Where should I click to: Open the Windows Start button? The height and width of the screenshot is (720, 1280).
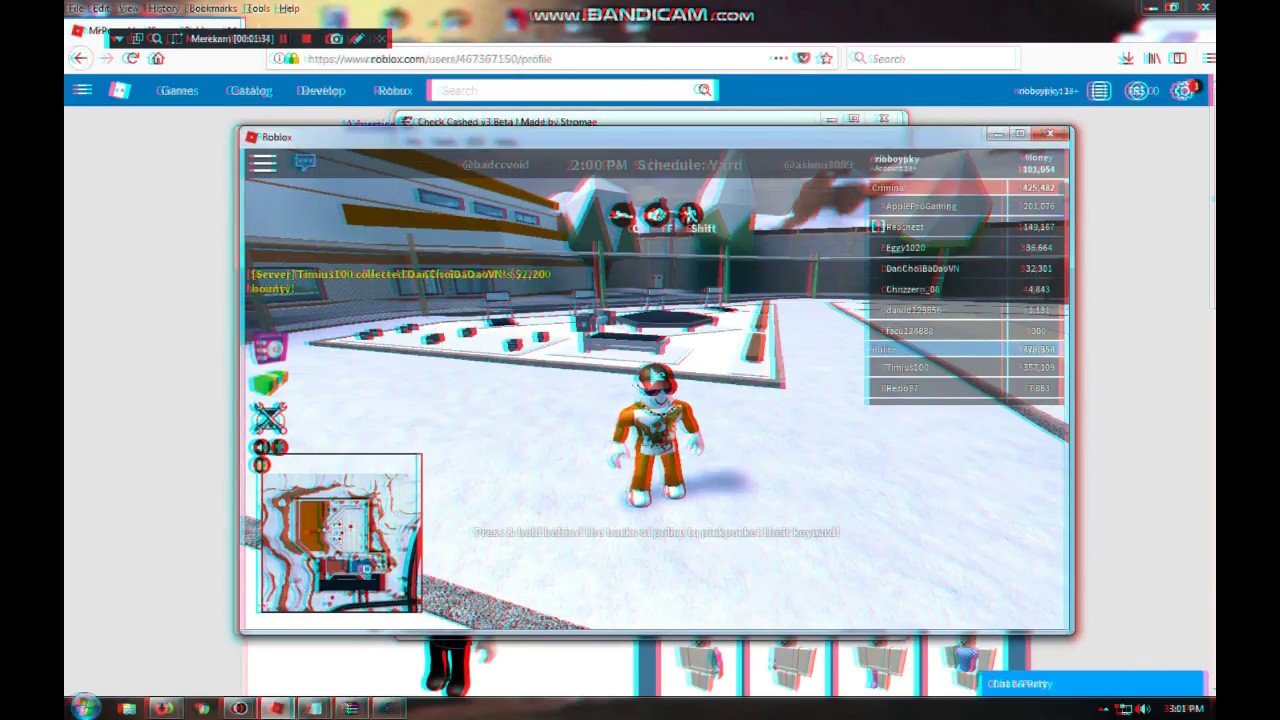pos(85,708)
